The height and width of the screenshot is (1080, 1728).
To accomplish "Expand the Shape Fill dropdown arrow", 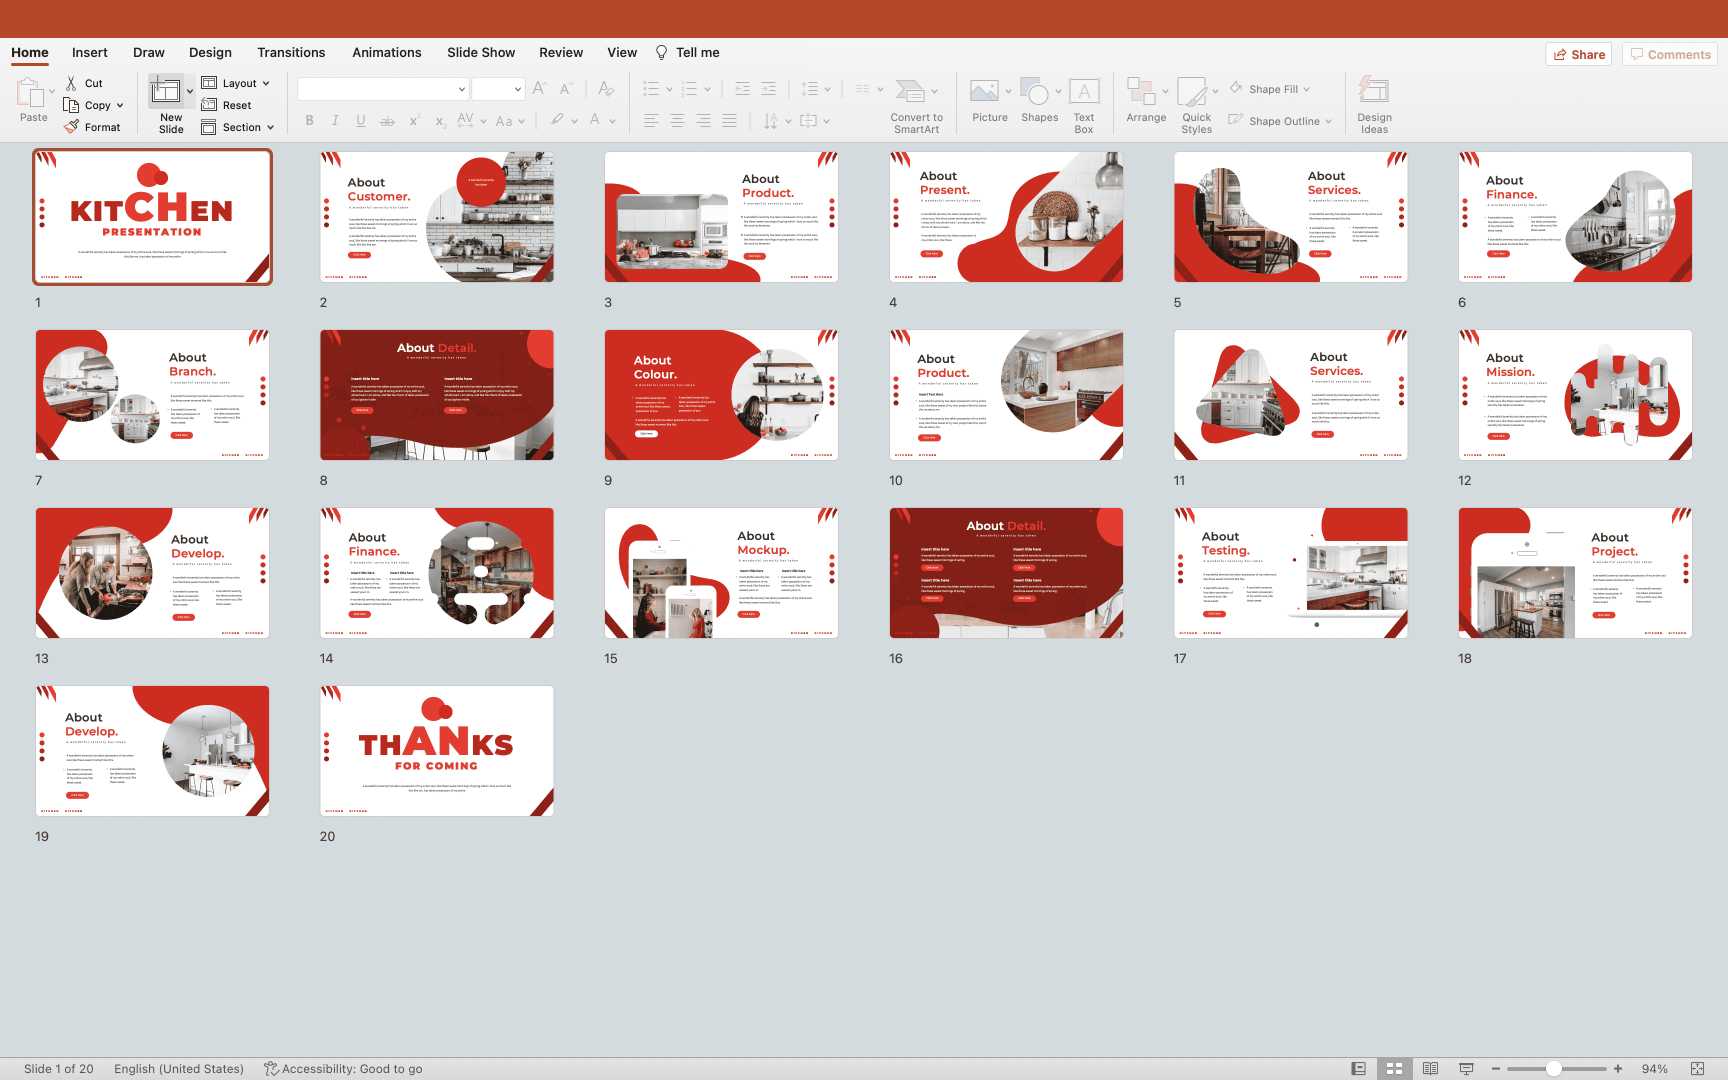I will (x=1306, y=90).
